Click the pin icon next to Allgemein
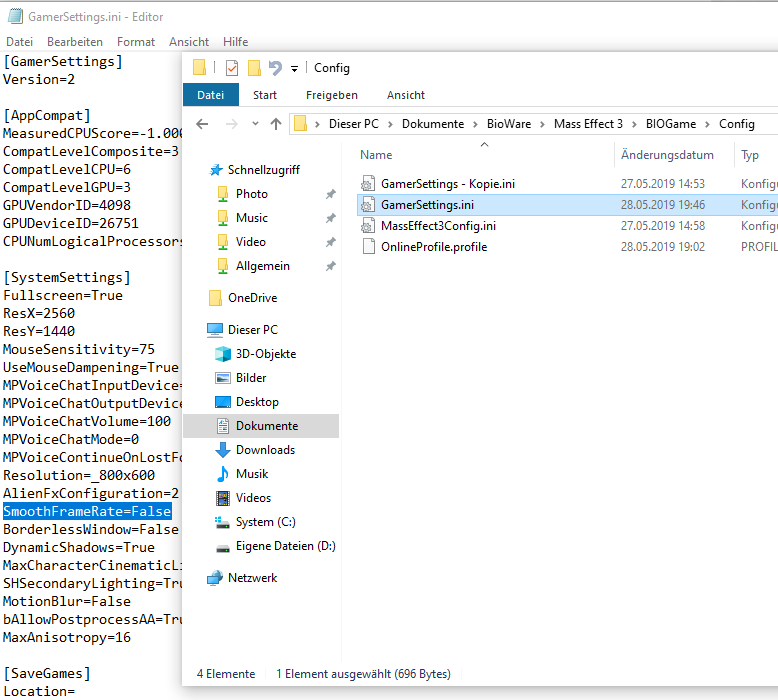The image size is (778, 700). 330,266
